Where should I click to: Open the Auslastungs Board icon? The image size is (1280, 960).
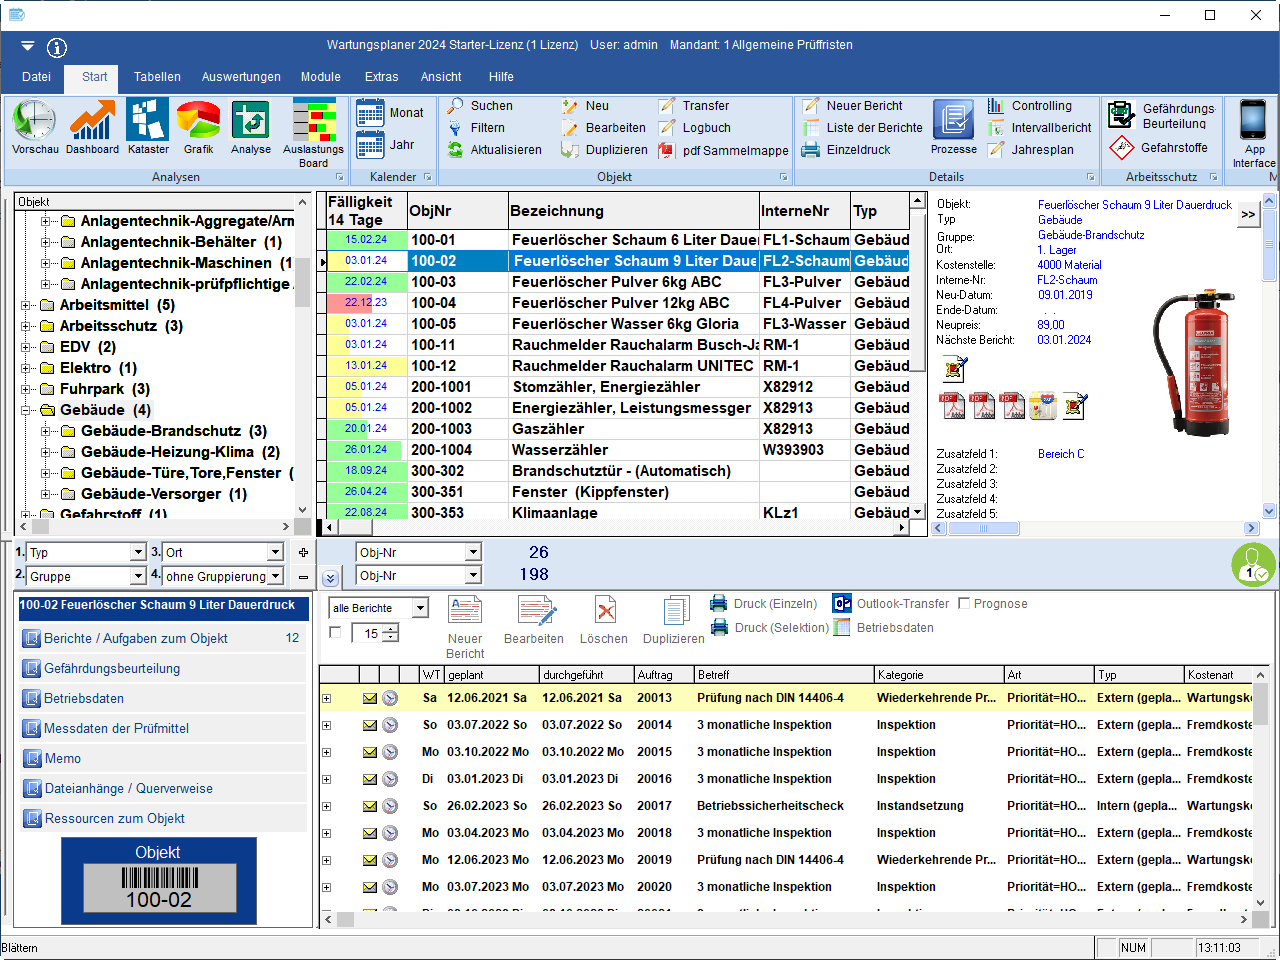point(313,120)
